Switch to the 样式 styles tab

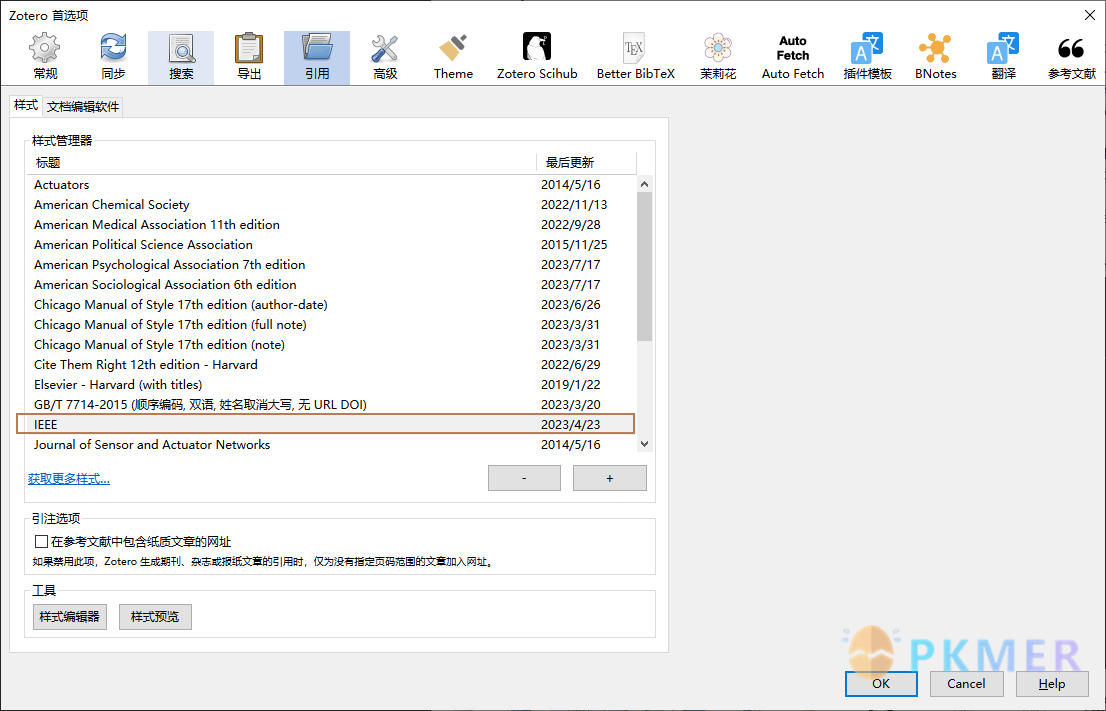[26, 105]
